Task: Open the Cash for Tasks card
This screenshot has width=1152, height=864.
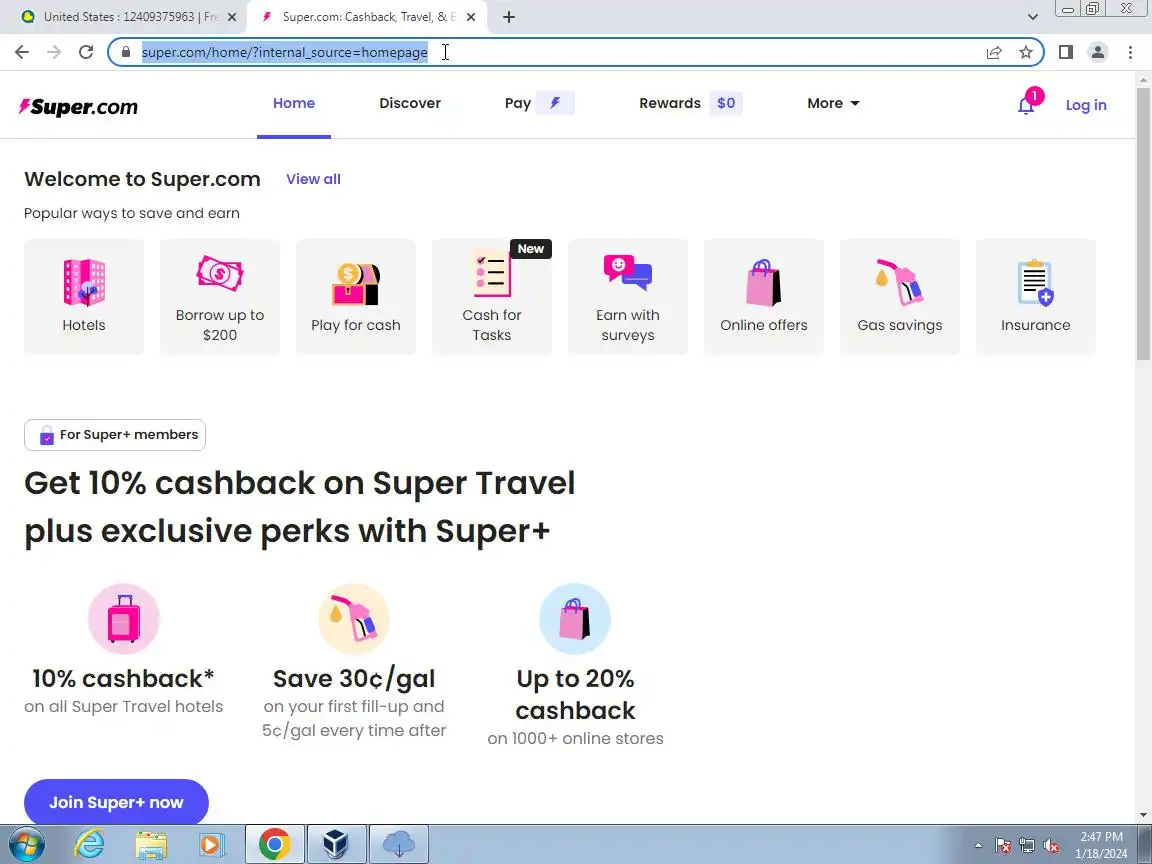Action: (492, 297)
